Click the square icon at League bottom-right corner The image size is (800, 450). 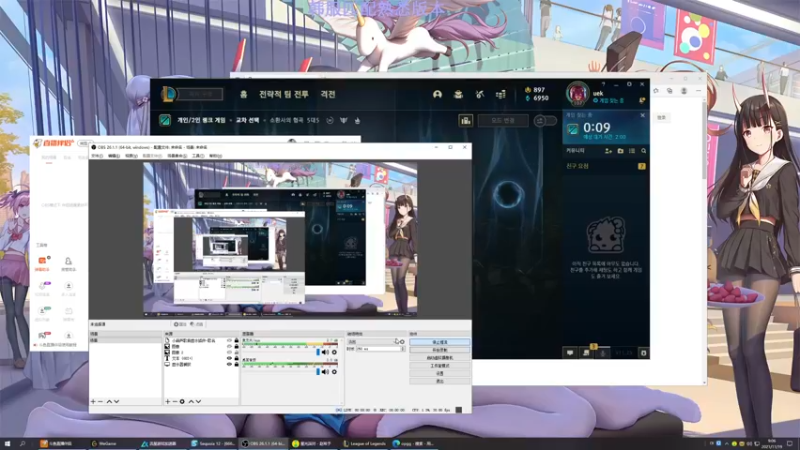643,353
